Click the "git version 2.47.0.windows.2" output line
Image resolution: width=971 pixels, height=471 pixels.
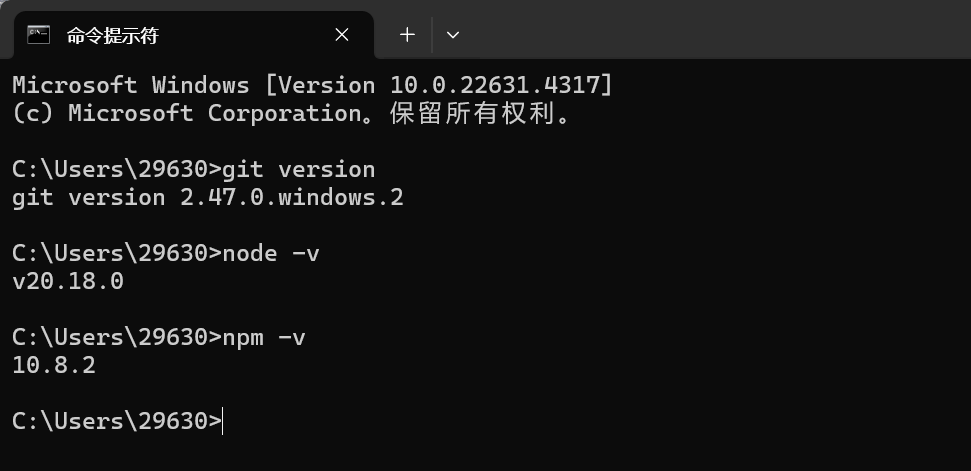tap(208, 197)
